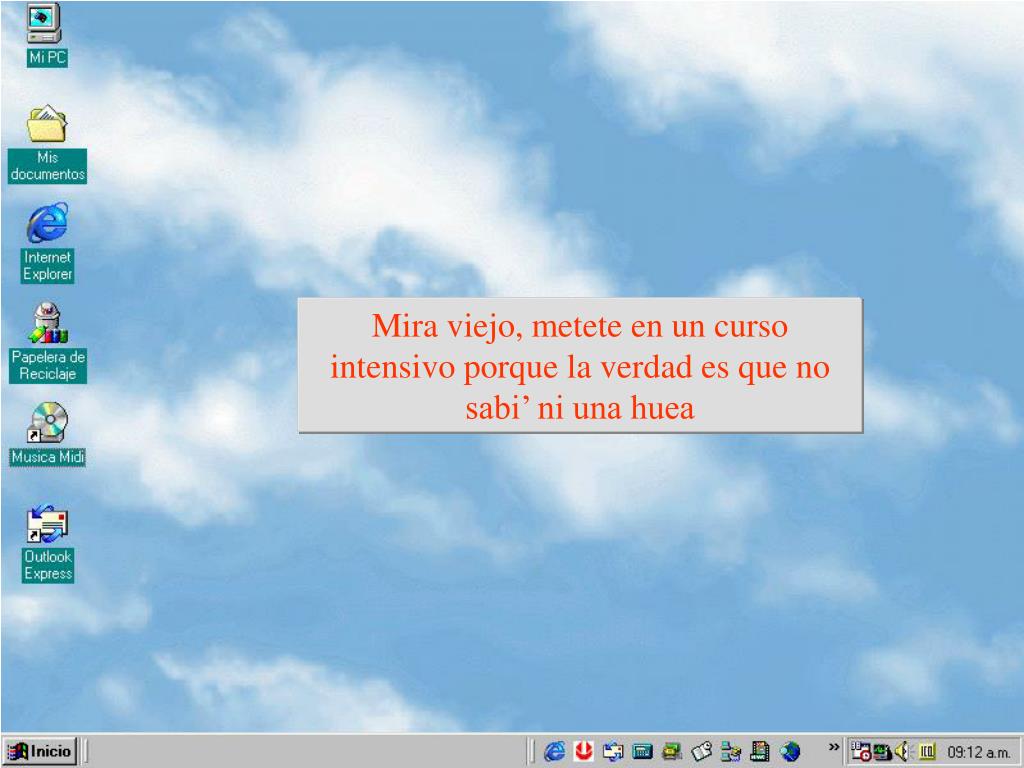This screenshot has height=768, width=1024.
Task: Open the task scheduler tray icon
Action: [861, 752]
